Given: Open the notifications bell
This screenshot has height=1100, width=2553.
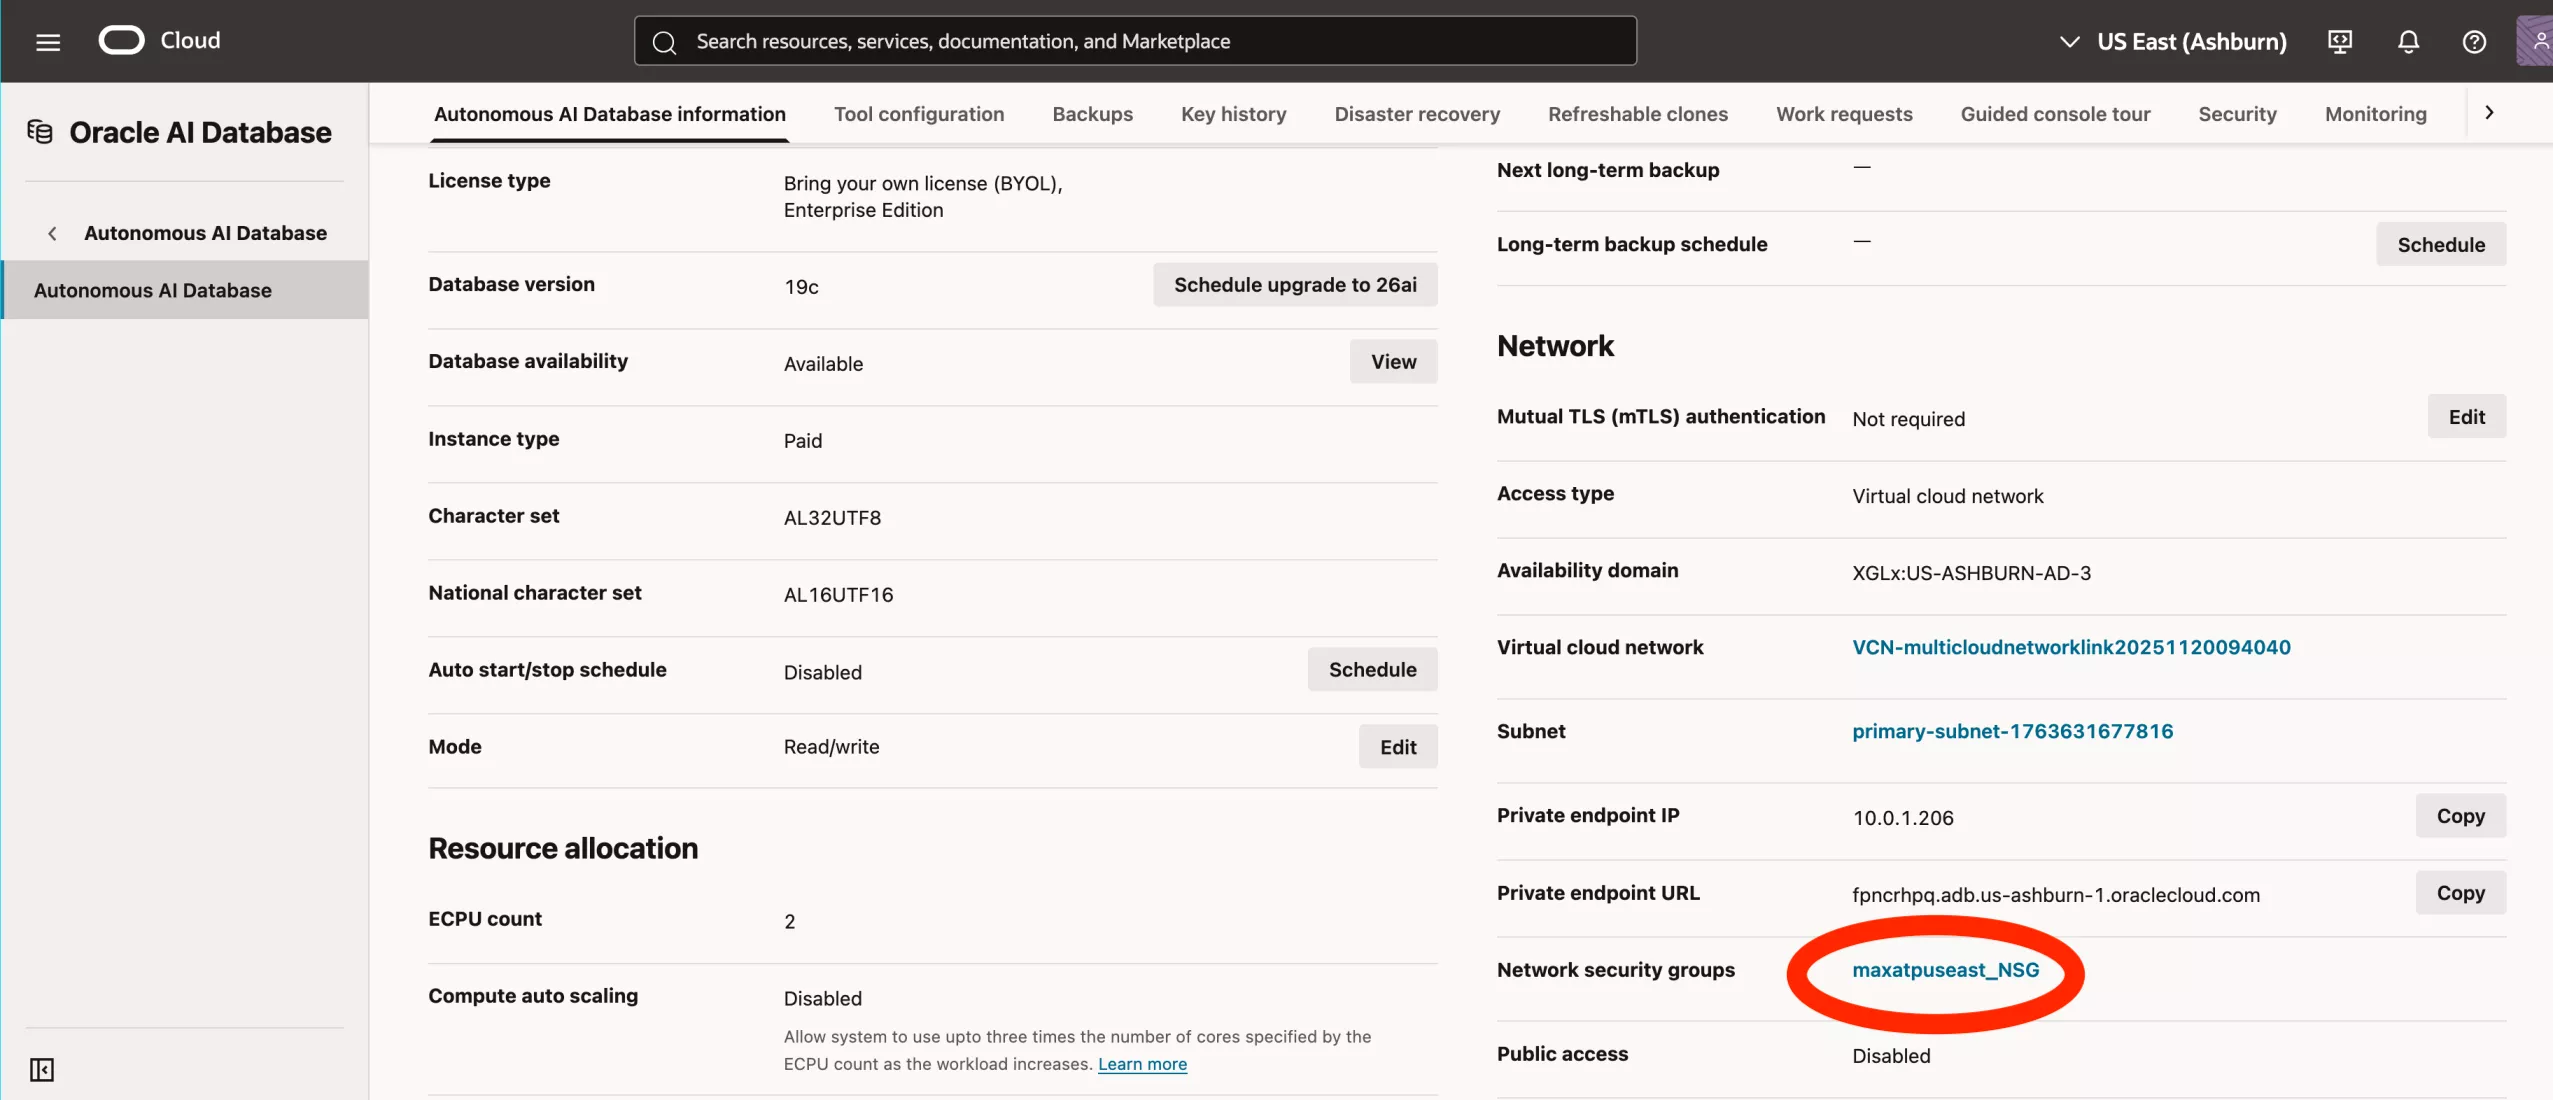Looking at the screenshot, I should 2408,41.
